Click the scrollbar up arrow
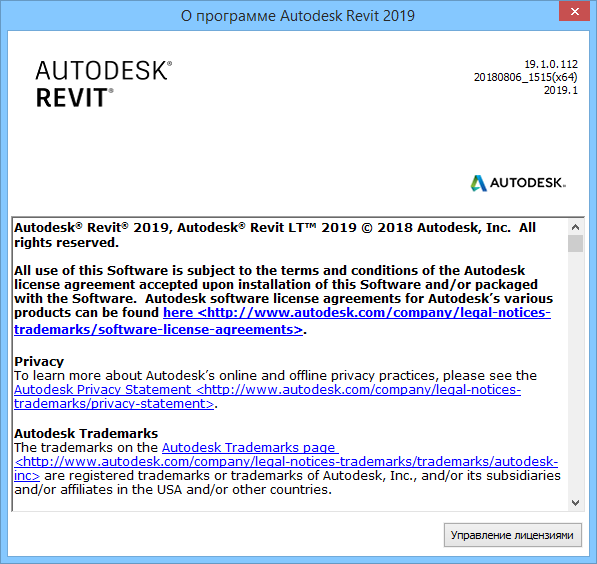The width and height of the screenshot is (597, 564). click(x=575, y=227)
